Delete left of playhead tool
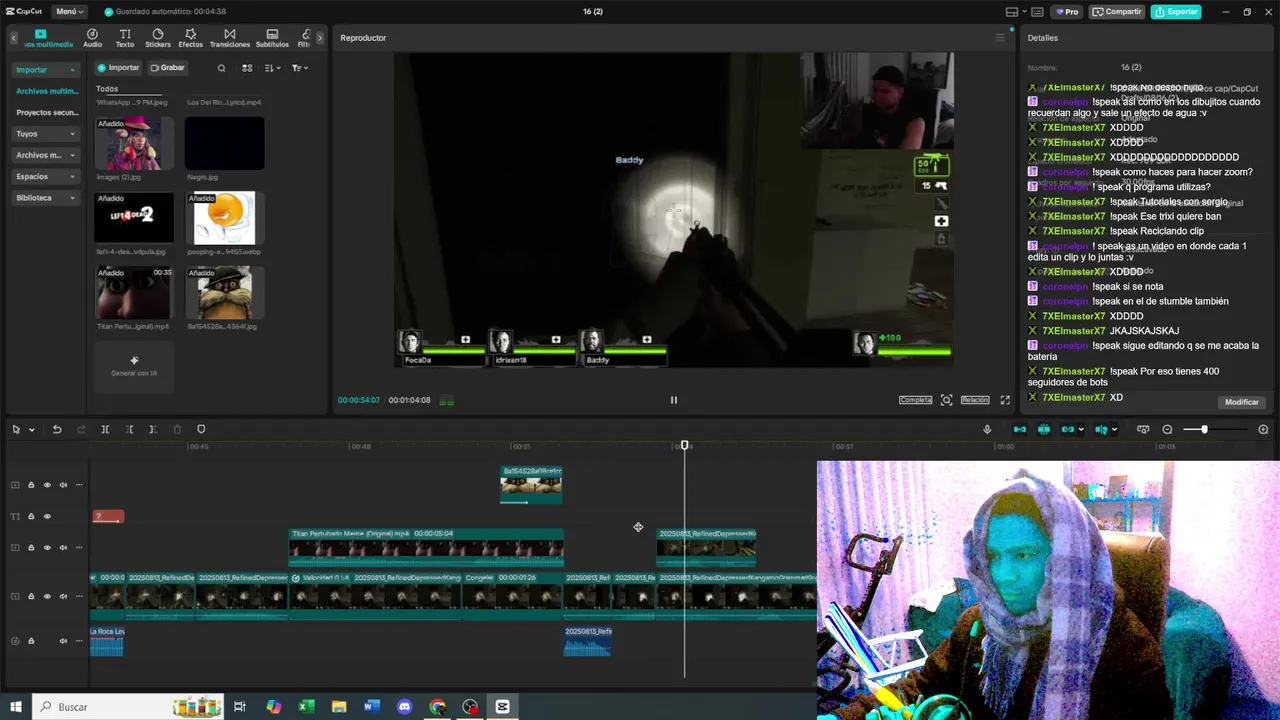Image resolution: width=1280 pixels, height=720 pixels. 129,430
